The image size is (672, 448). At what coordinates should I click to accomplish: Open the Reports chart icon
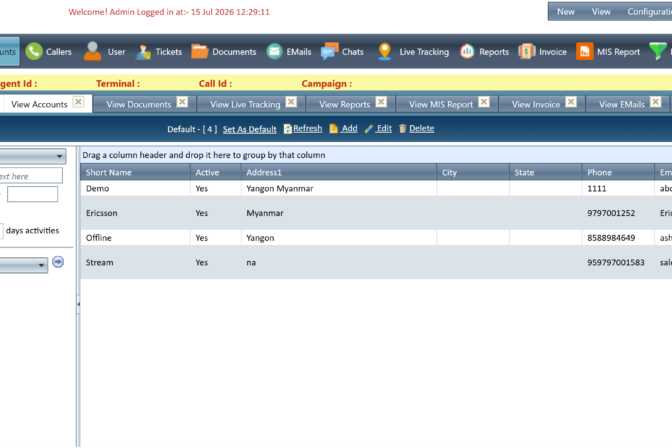[467, 51]
